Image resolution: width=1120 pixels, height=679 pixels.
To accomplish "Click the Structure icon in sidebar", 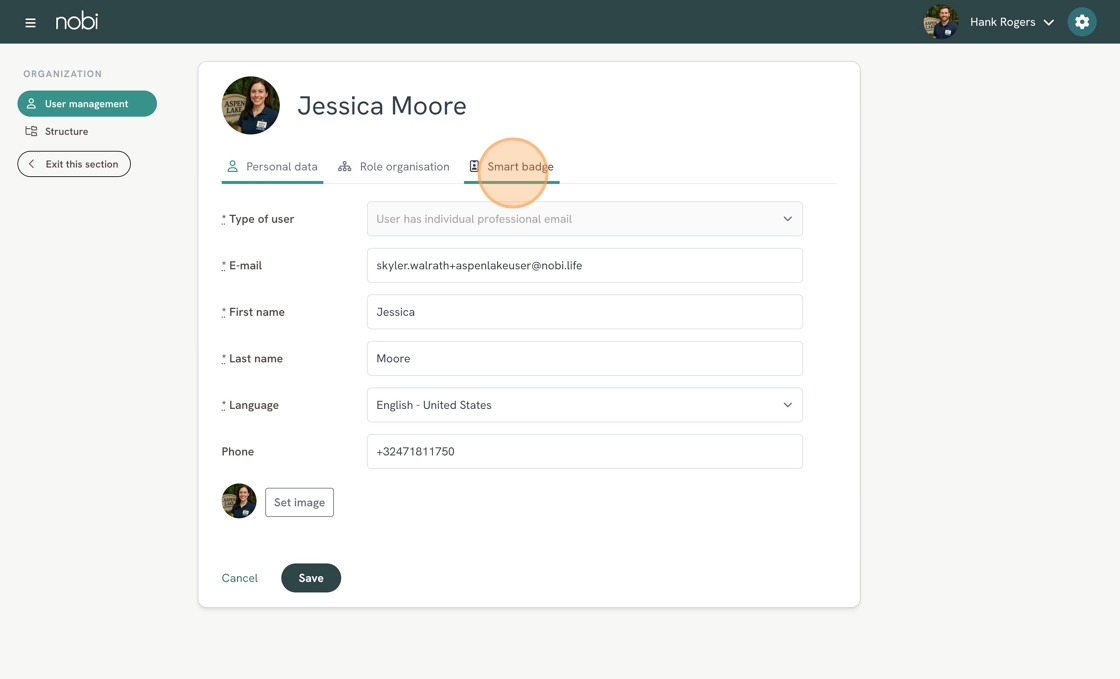I will point(31,131).
